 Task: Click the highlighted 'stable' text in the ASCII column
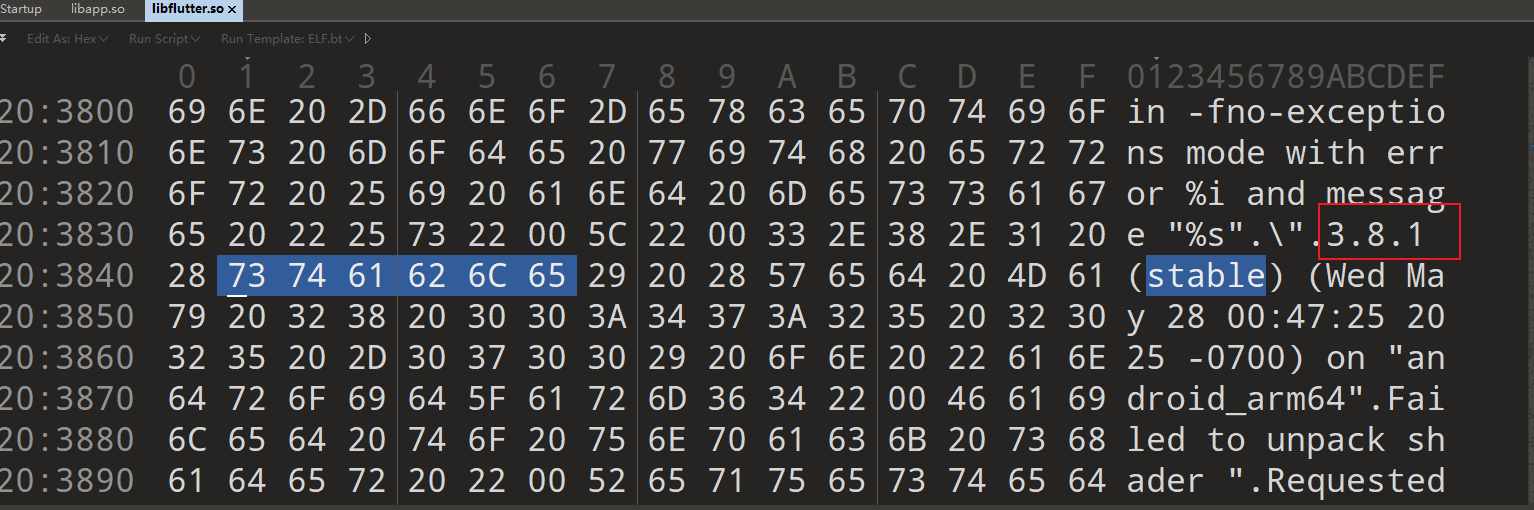1206,275
